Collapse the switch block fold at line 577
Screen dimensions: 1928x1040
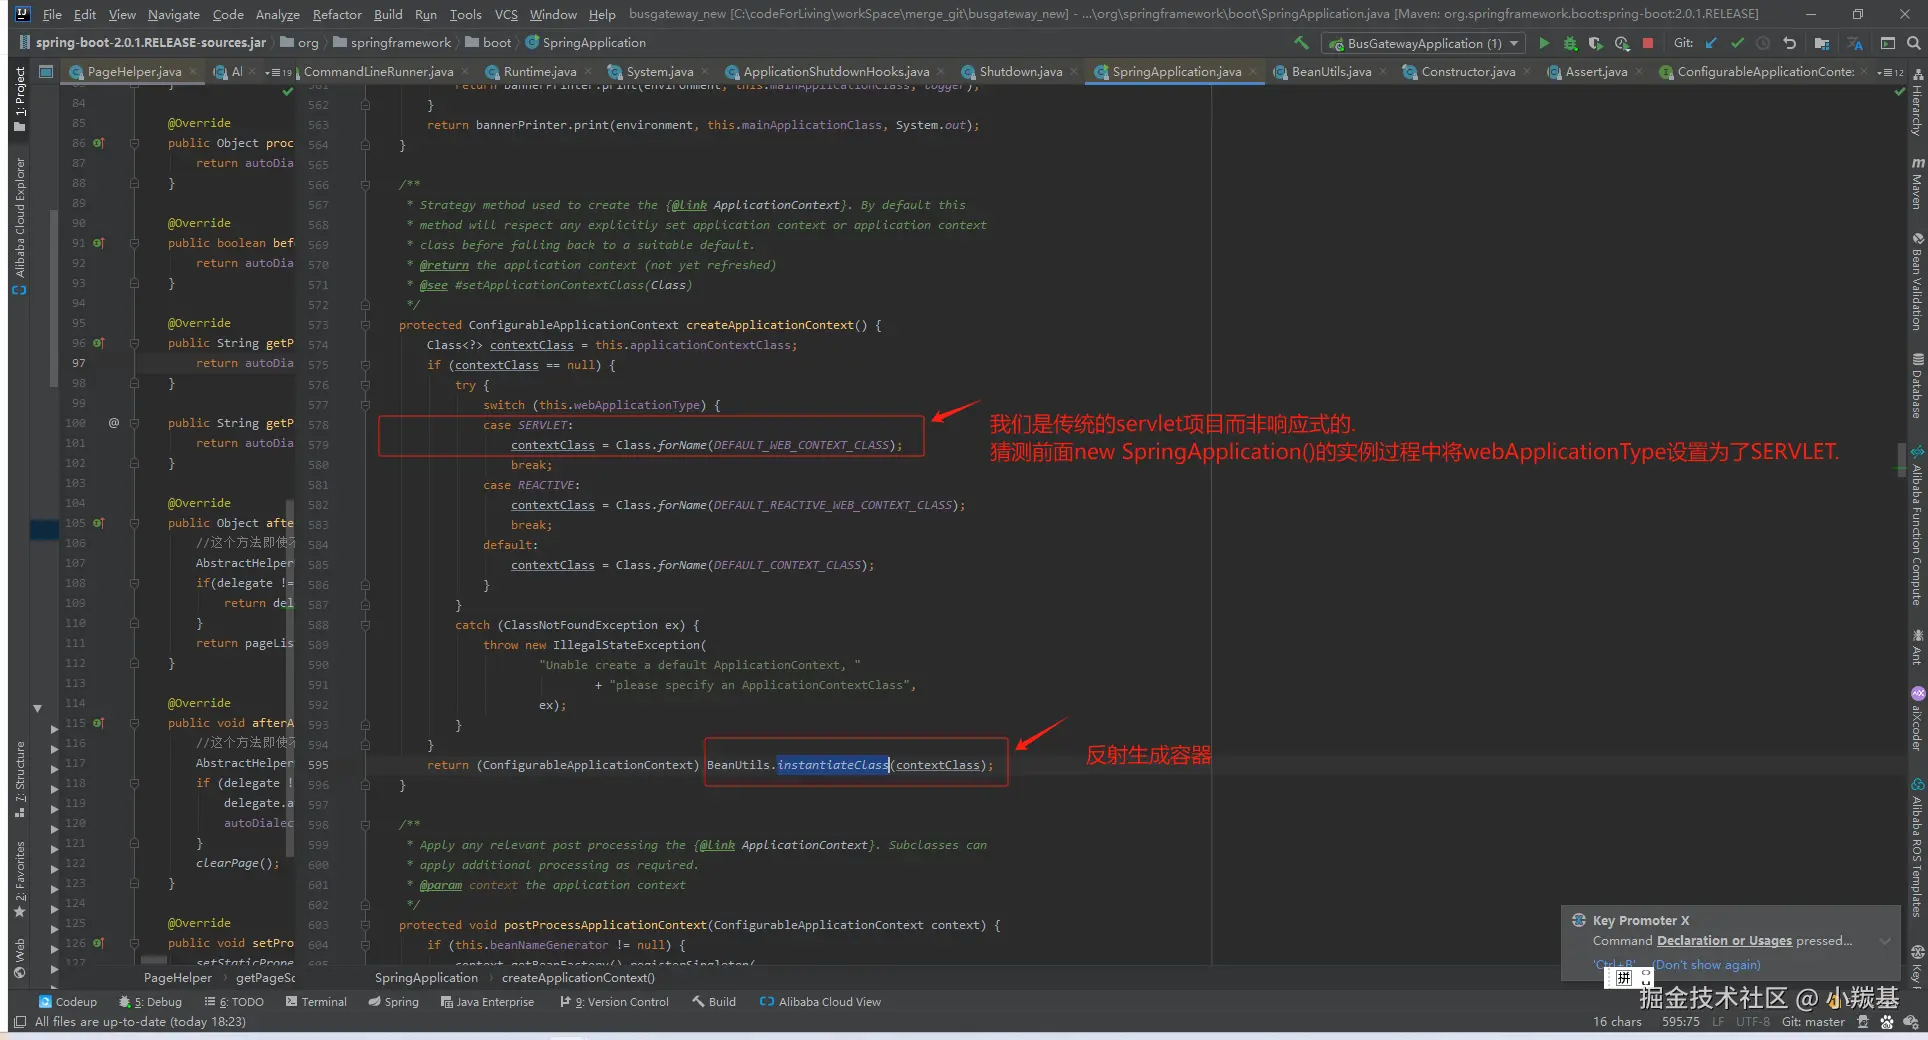click(x=365, y=405)
